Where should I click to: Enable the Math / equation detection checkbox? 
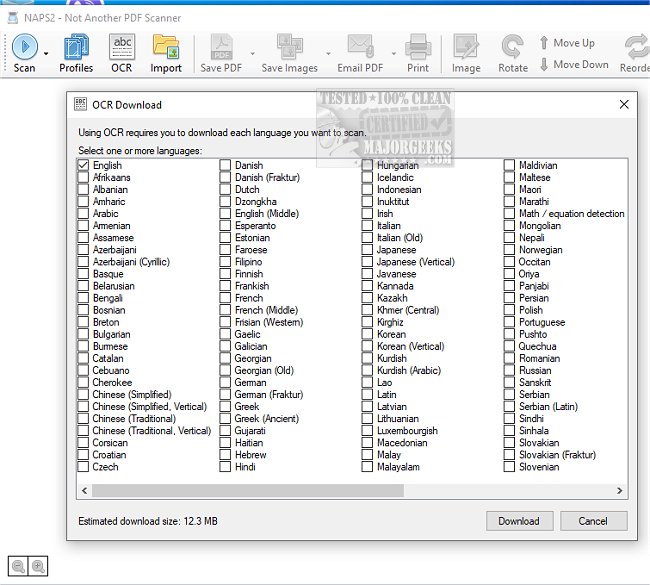[x=509, y=214]
